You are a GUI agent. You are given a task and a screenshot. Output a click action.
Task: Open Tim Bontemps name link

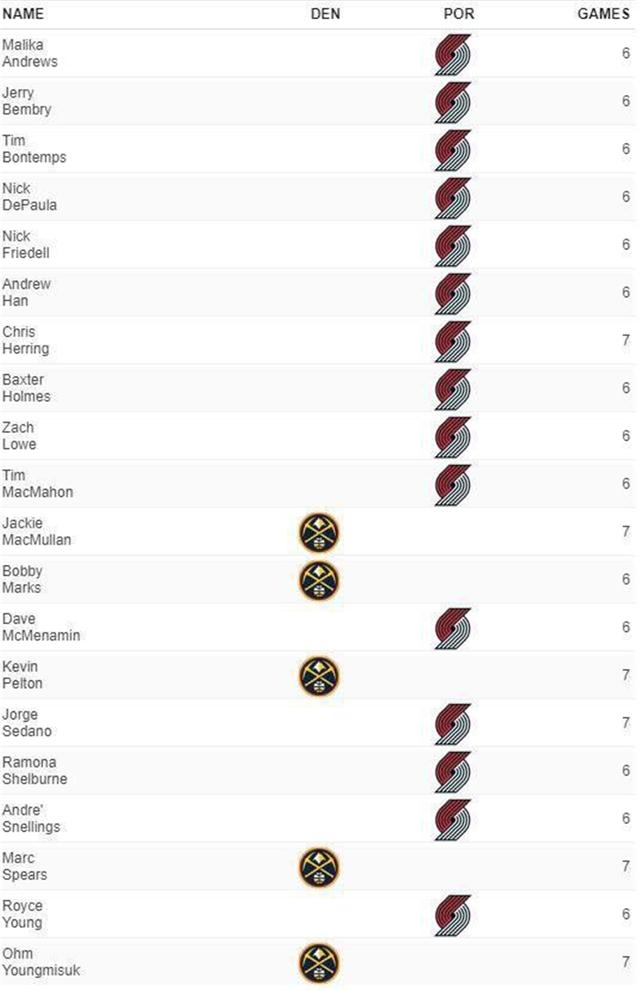click(x=34, y=149)
